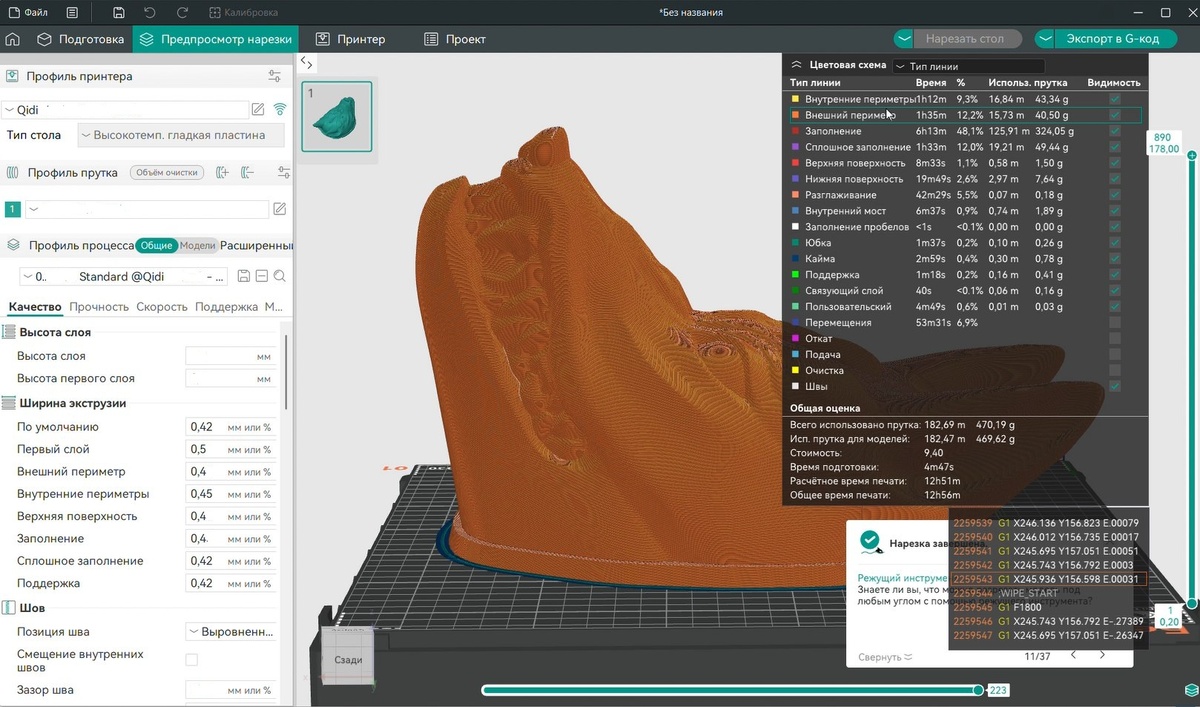This screenshot has width=1200, height=707.
Task: Click lower handle of vertical layer slider
Action: 1191,604
